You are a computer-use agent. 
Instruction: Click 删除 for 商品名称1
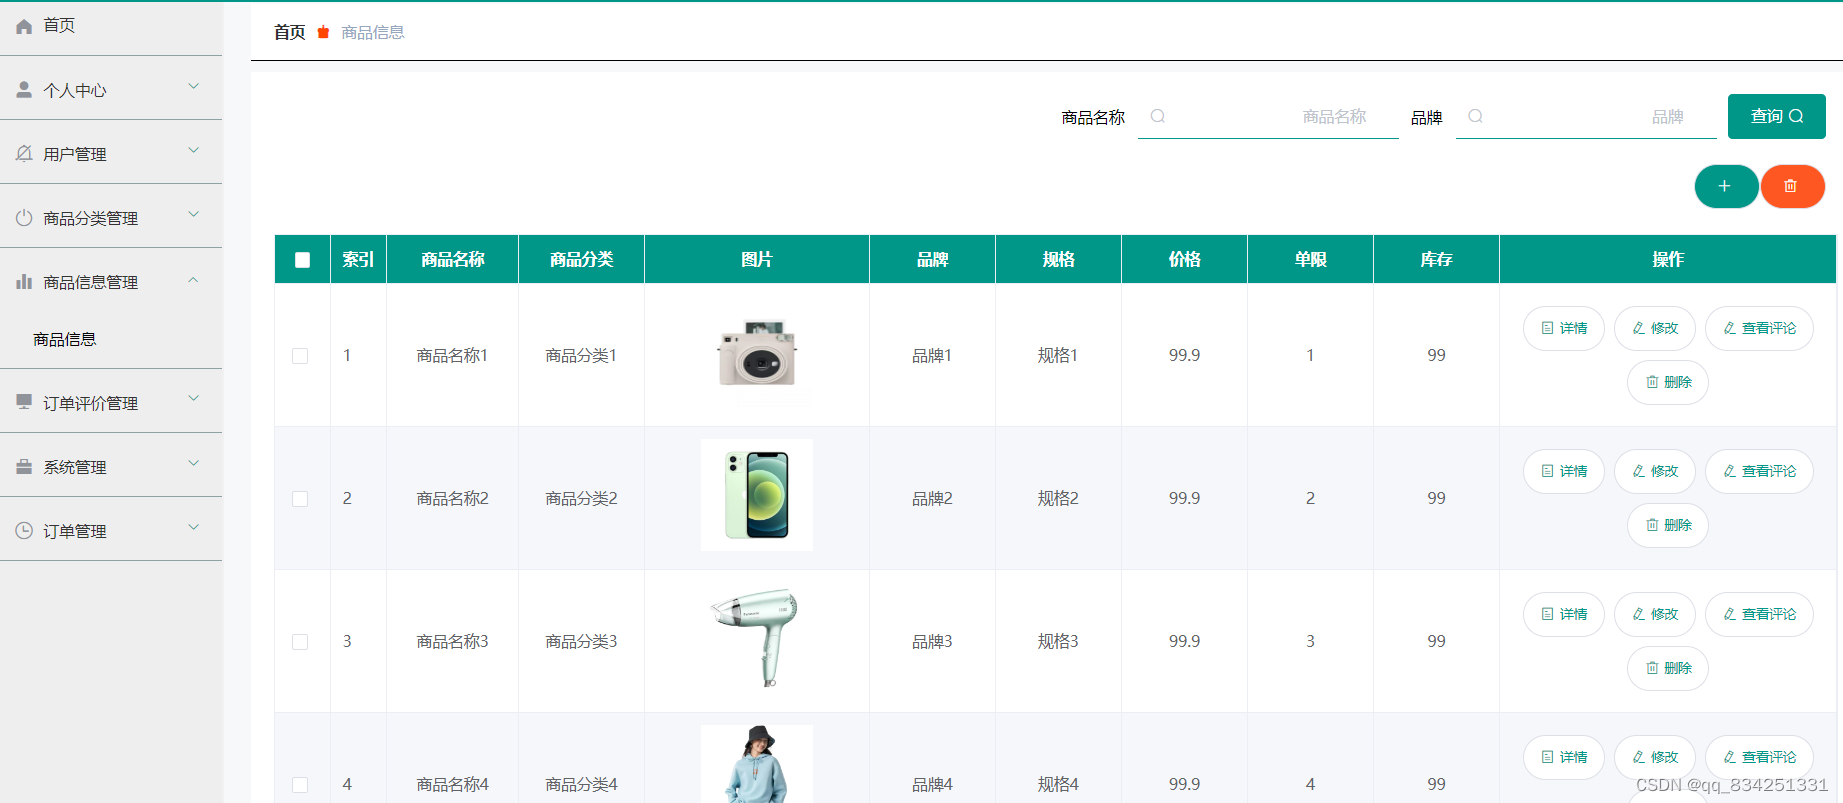click(x=1668, y=382)
